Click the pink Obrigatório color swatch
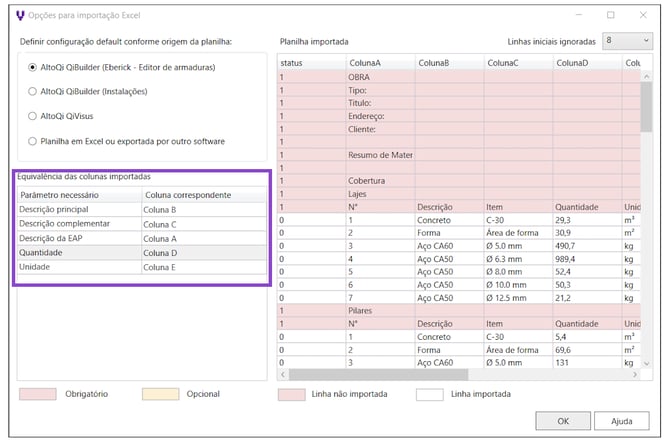 tap(38, 394)
